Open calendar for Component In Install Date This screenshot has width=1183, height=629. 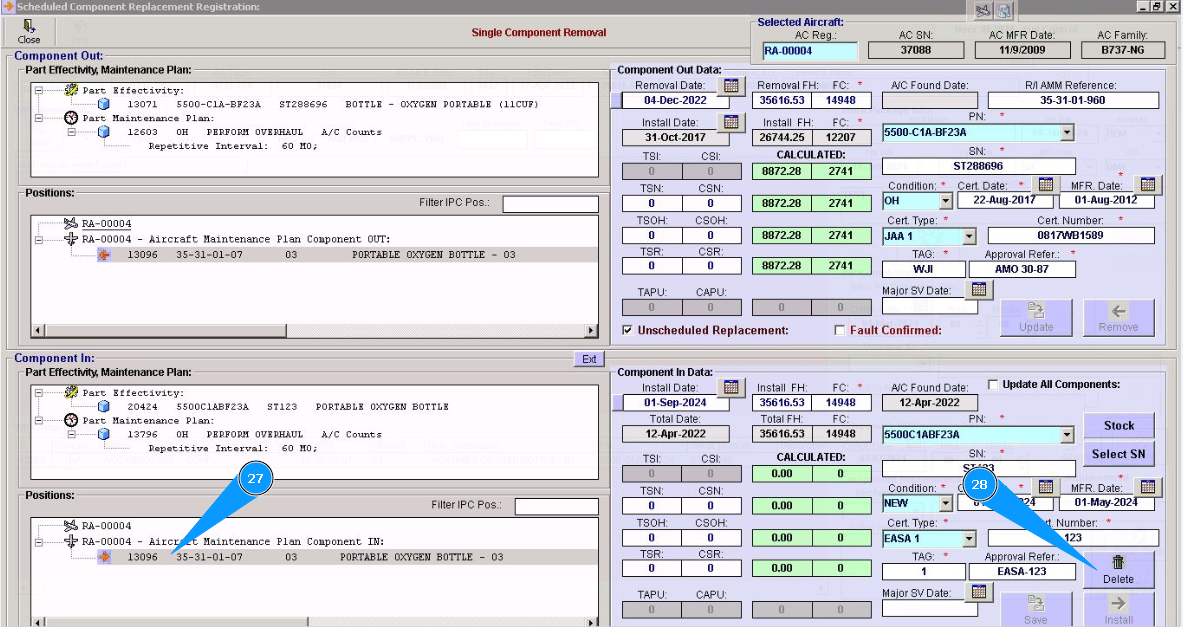point(731,387)
